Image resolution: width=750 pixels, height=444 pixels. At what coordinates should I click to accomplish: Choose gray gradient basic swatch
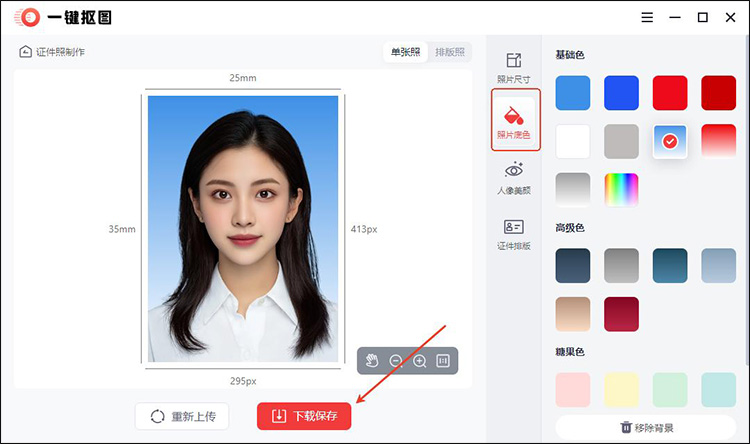(573, 190)
